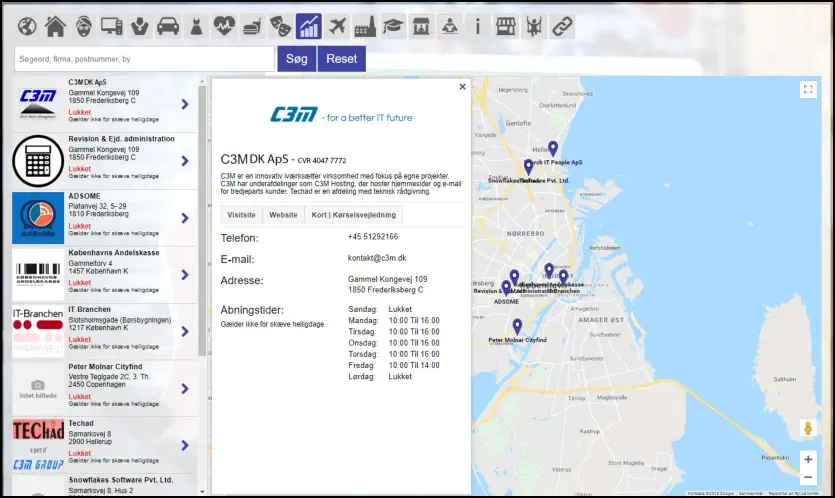Click the address text Gammel Kongevej 109 in popup

(x=388, y=279)
